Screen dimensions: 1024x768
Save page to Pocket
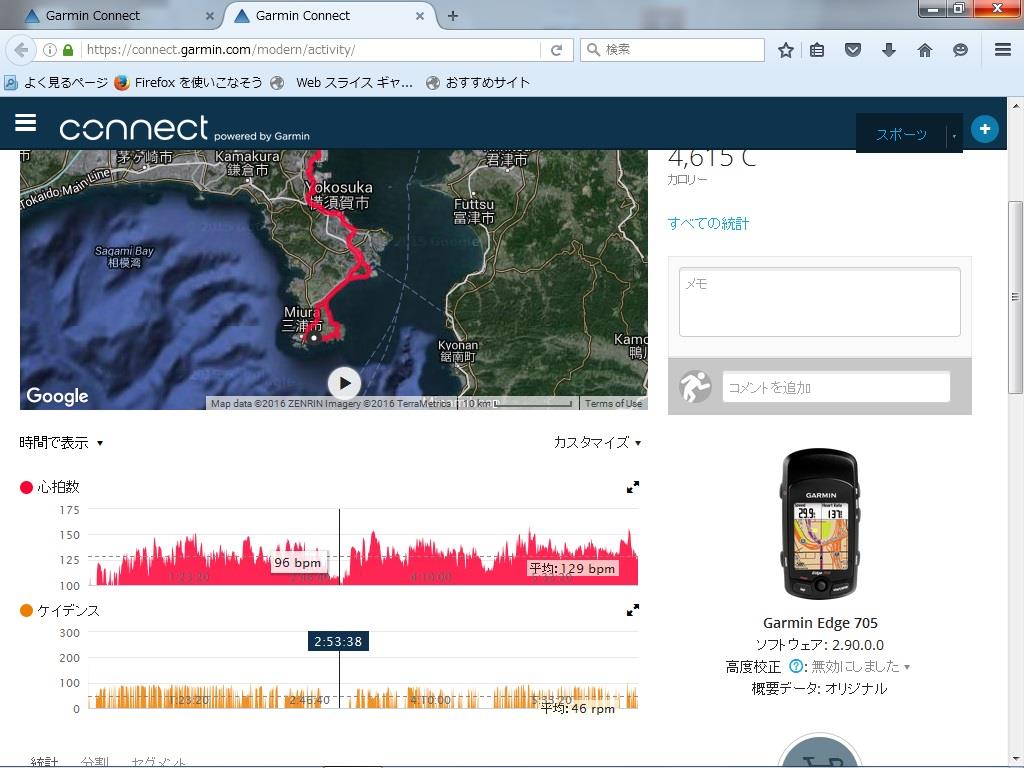852,50
